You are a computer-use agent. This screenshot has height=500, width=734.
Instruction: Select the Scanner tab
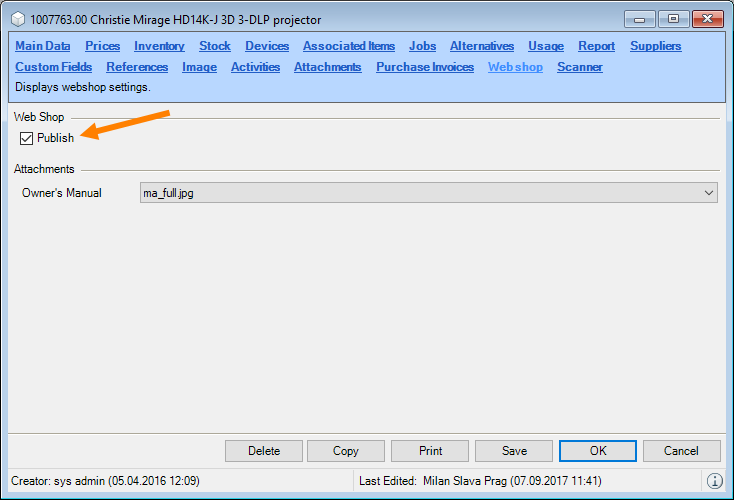580,67
